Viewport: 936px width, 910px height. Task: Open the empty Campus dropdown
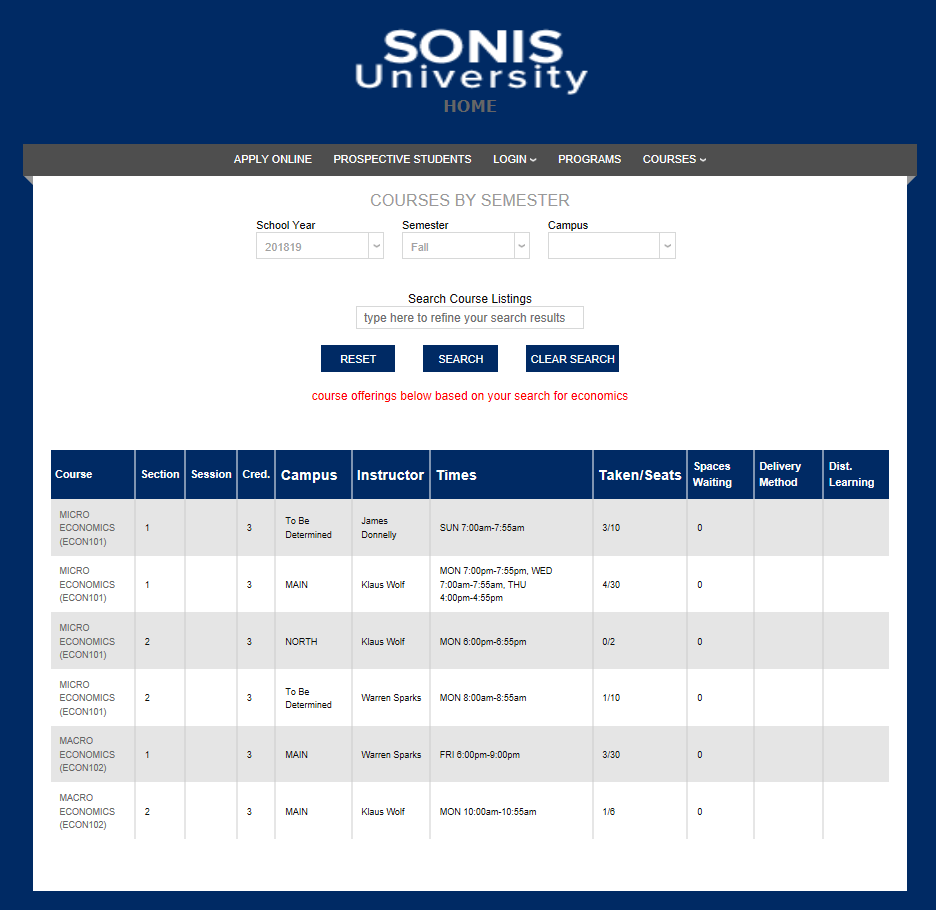(611, 246)
